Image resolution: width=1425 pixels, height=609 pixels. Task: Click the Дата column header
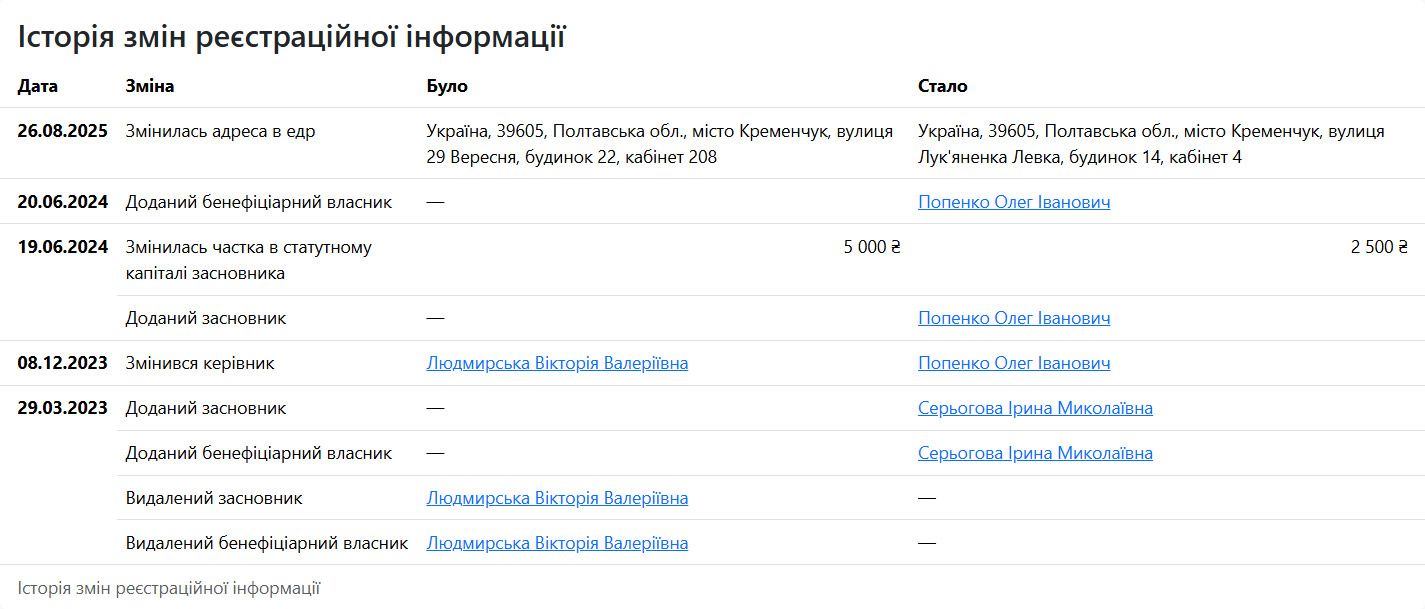coord(38,86)
